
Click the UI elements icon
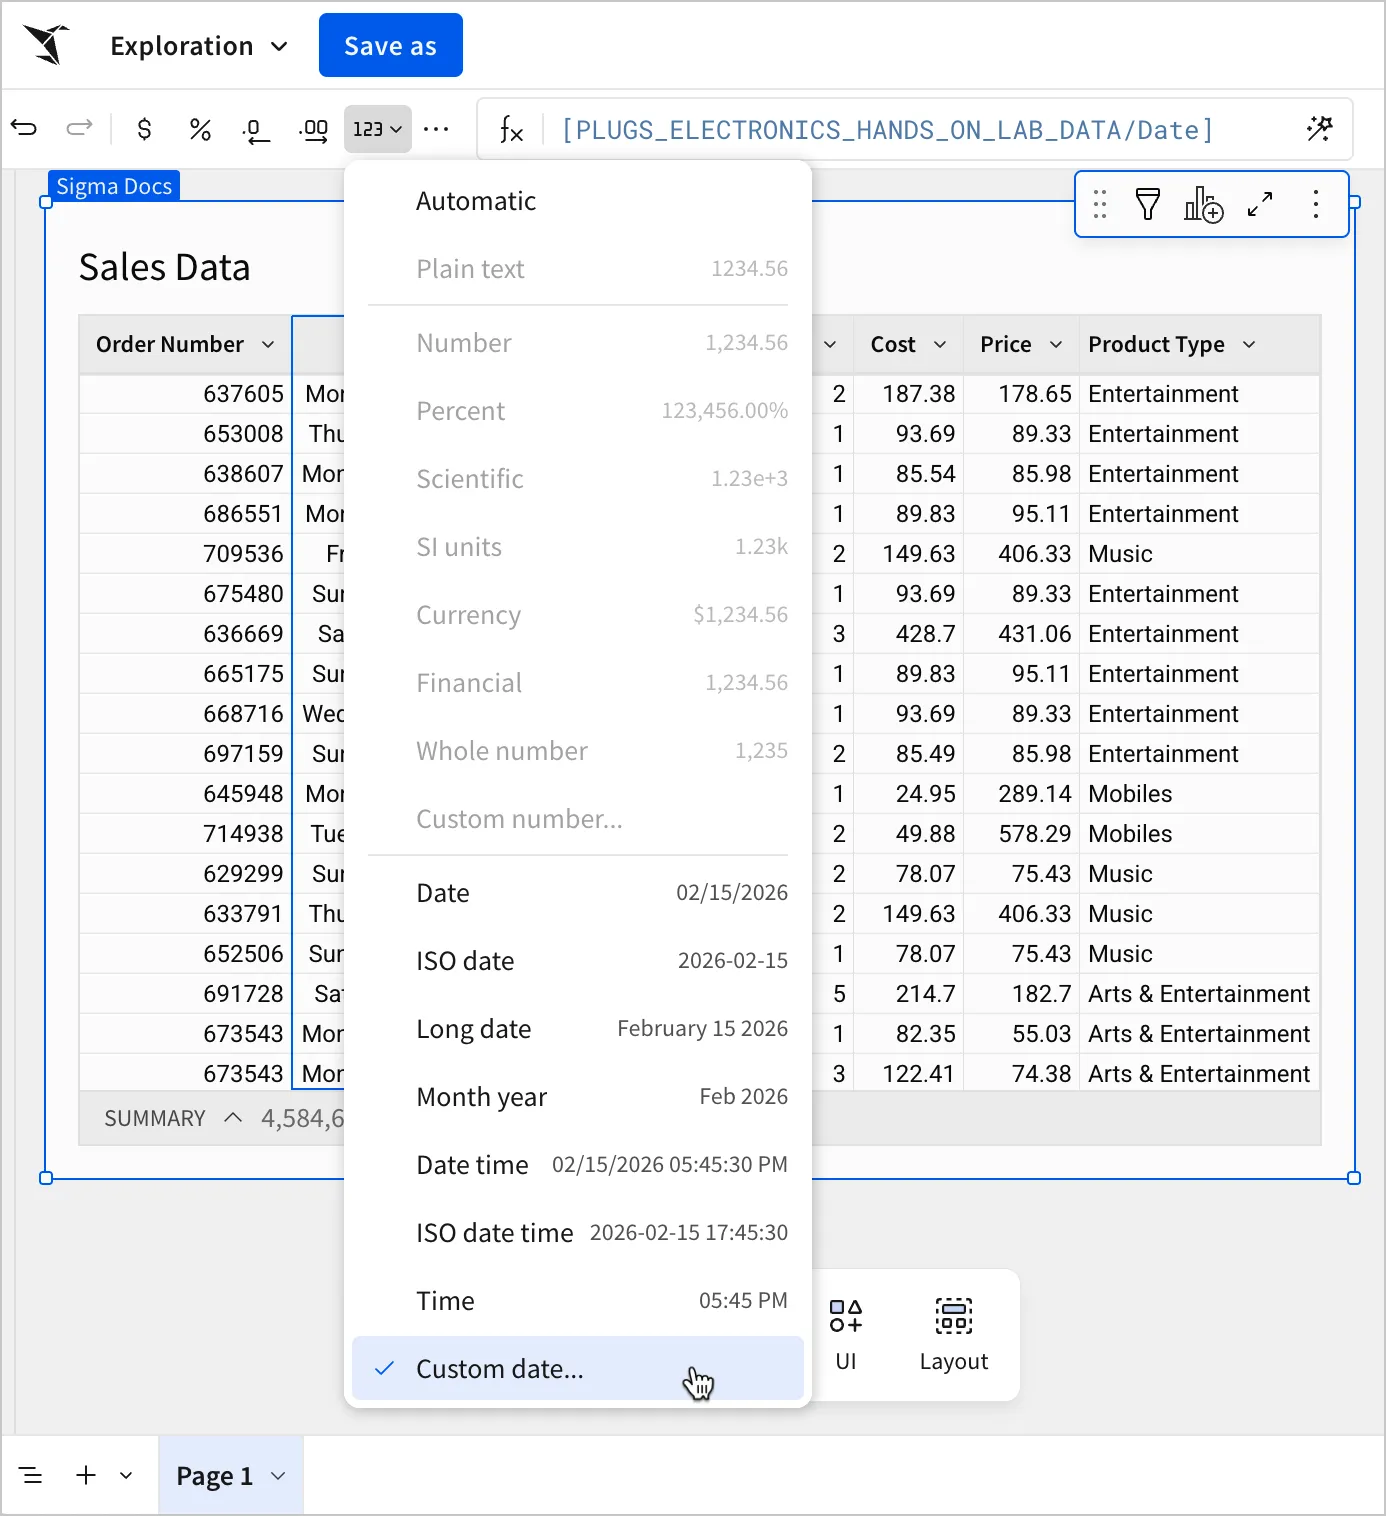coord(846,1335)
